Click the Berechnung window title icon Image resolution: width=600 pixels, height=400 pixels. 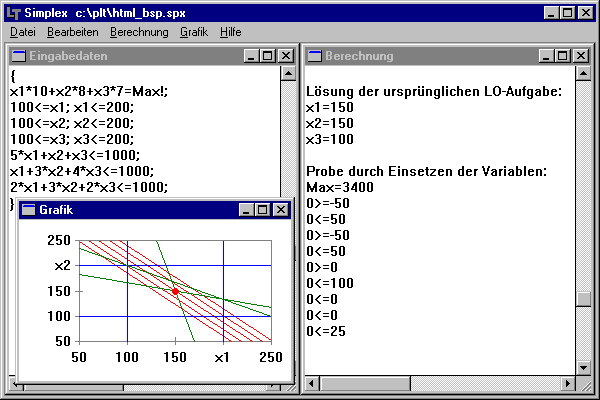(314, 56)
